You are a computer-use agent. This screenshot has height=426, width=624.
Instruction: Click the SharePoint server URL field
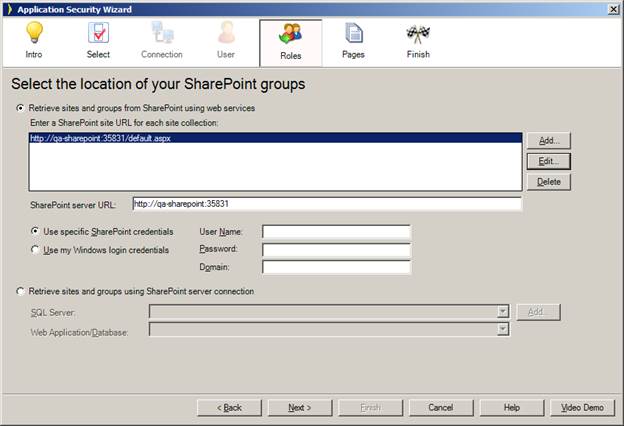(327, 204)
